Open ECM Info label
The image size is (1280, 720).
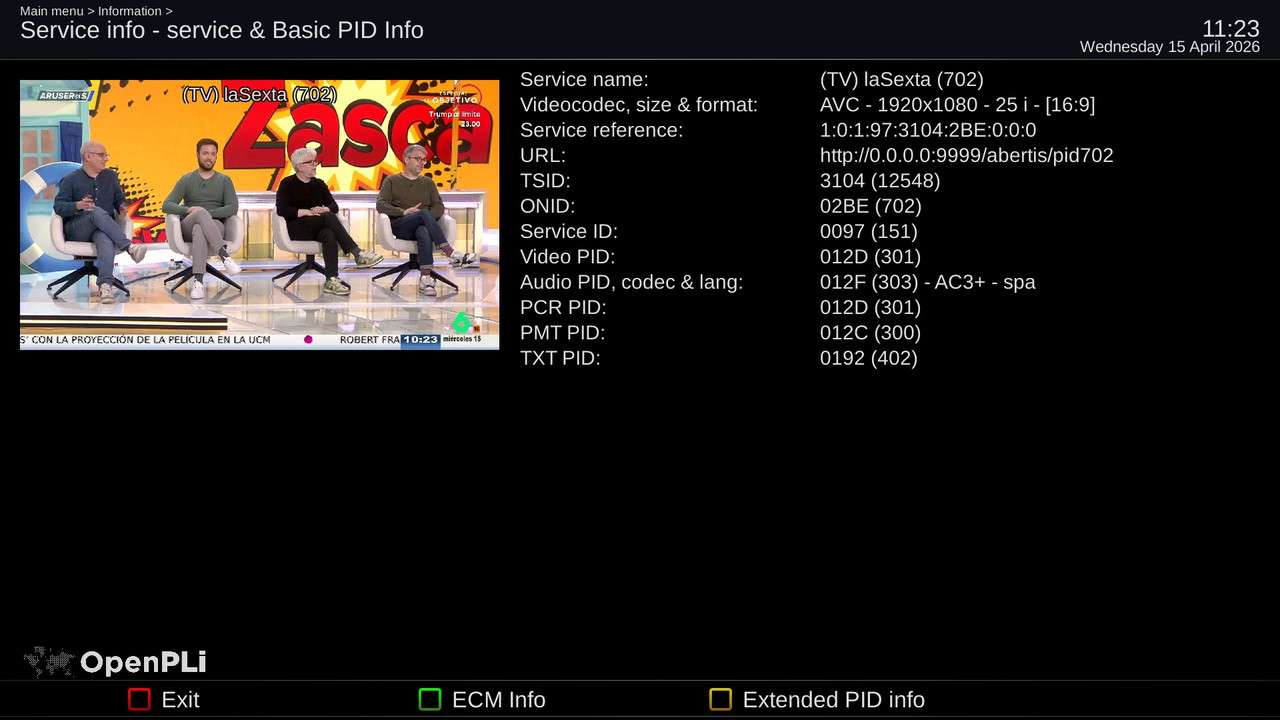(499, 700)
